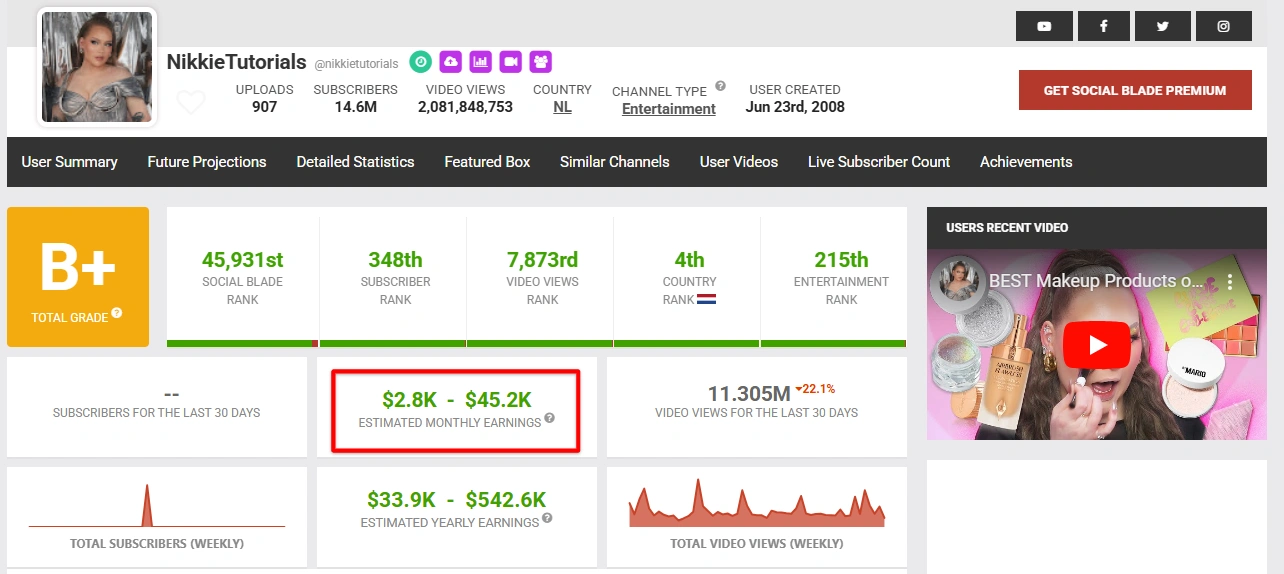Open the Similar Channels tab
Screen dimensions: 1284x574
tap(615, 162)
